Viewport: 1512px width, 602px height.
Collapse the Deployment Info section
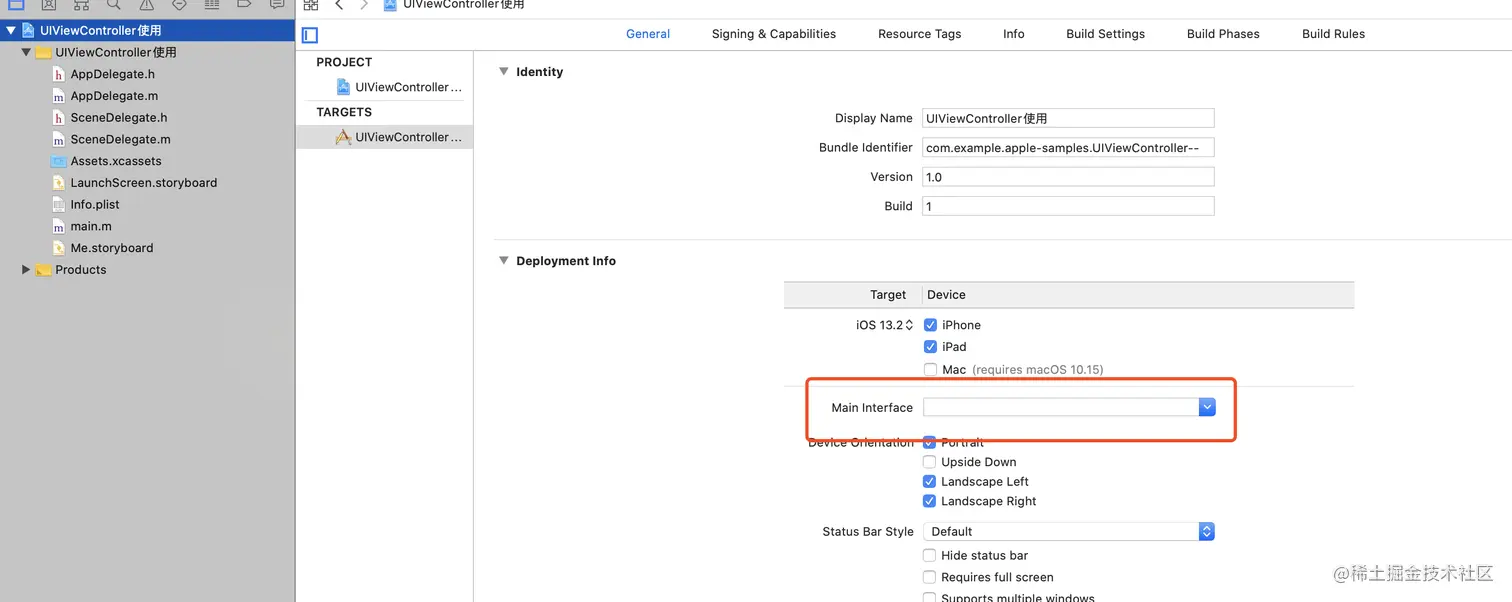point(503,261)
